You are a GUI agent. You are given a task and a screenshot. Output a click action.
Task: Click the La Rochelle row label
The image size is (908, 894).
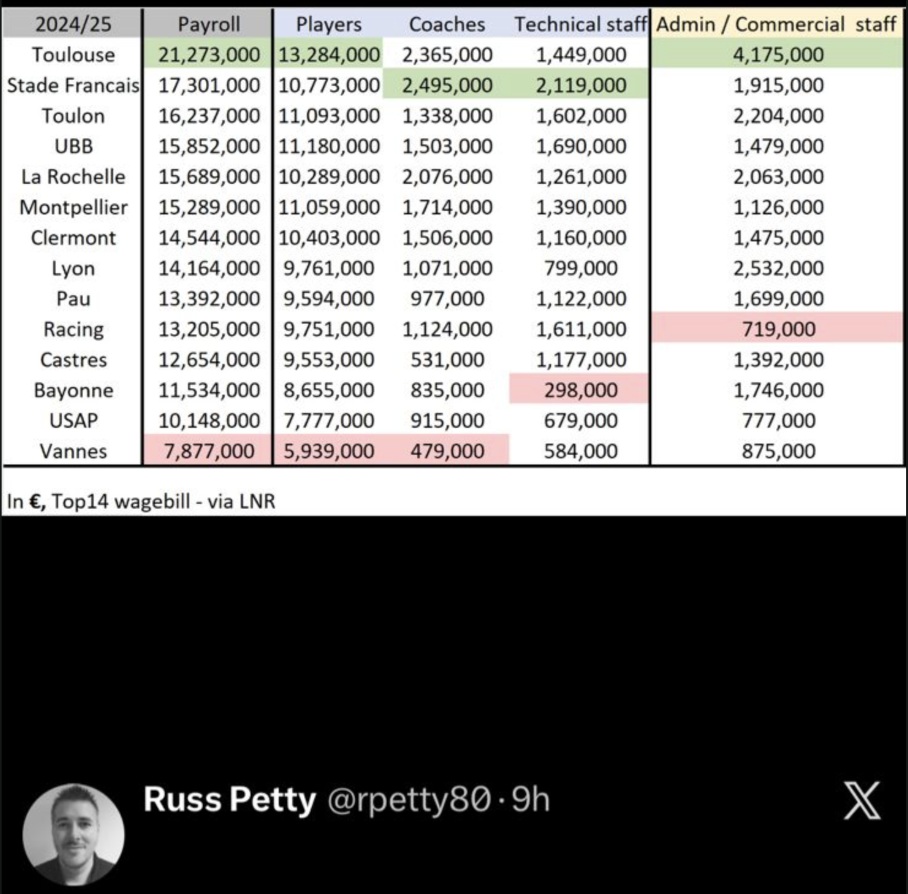click(72, 177)
